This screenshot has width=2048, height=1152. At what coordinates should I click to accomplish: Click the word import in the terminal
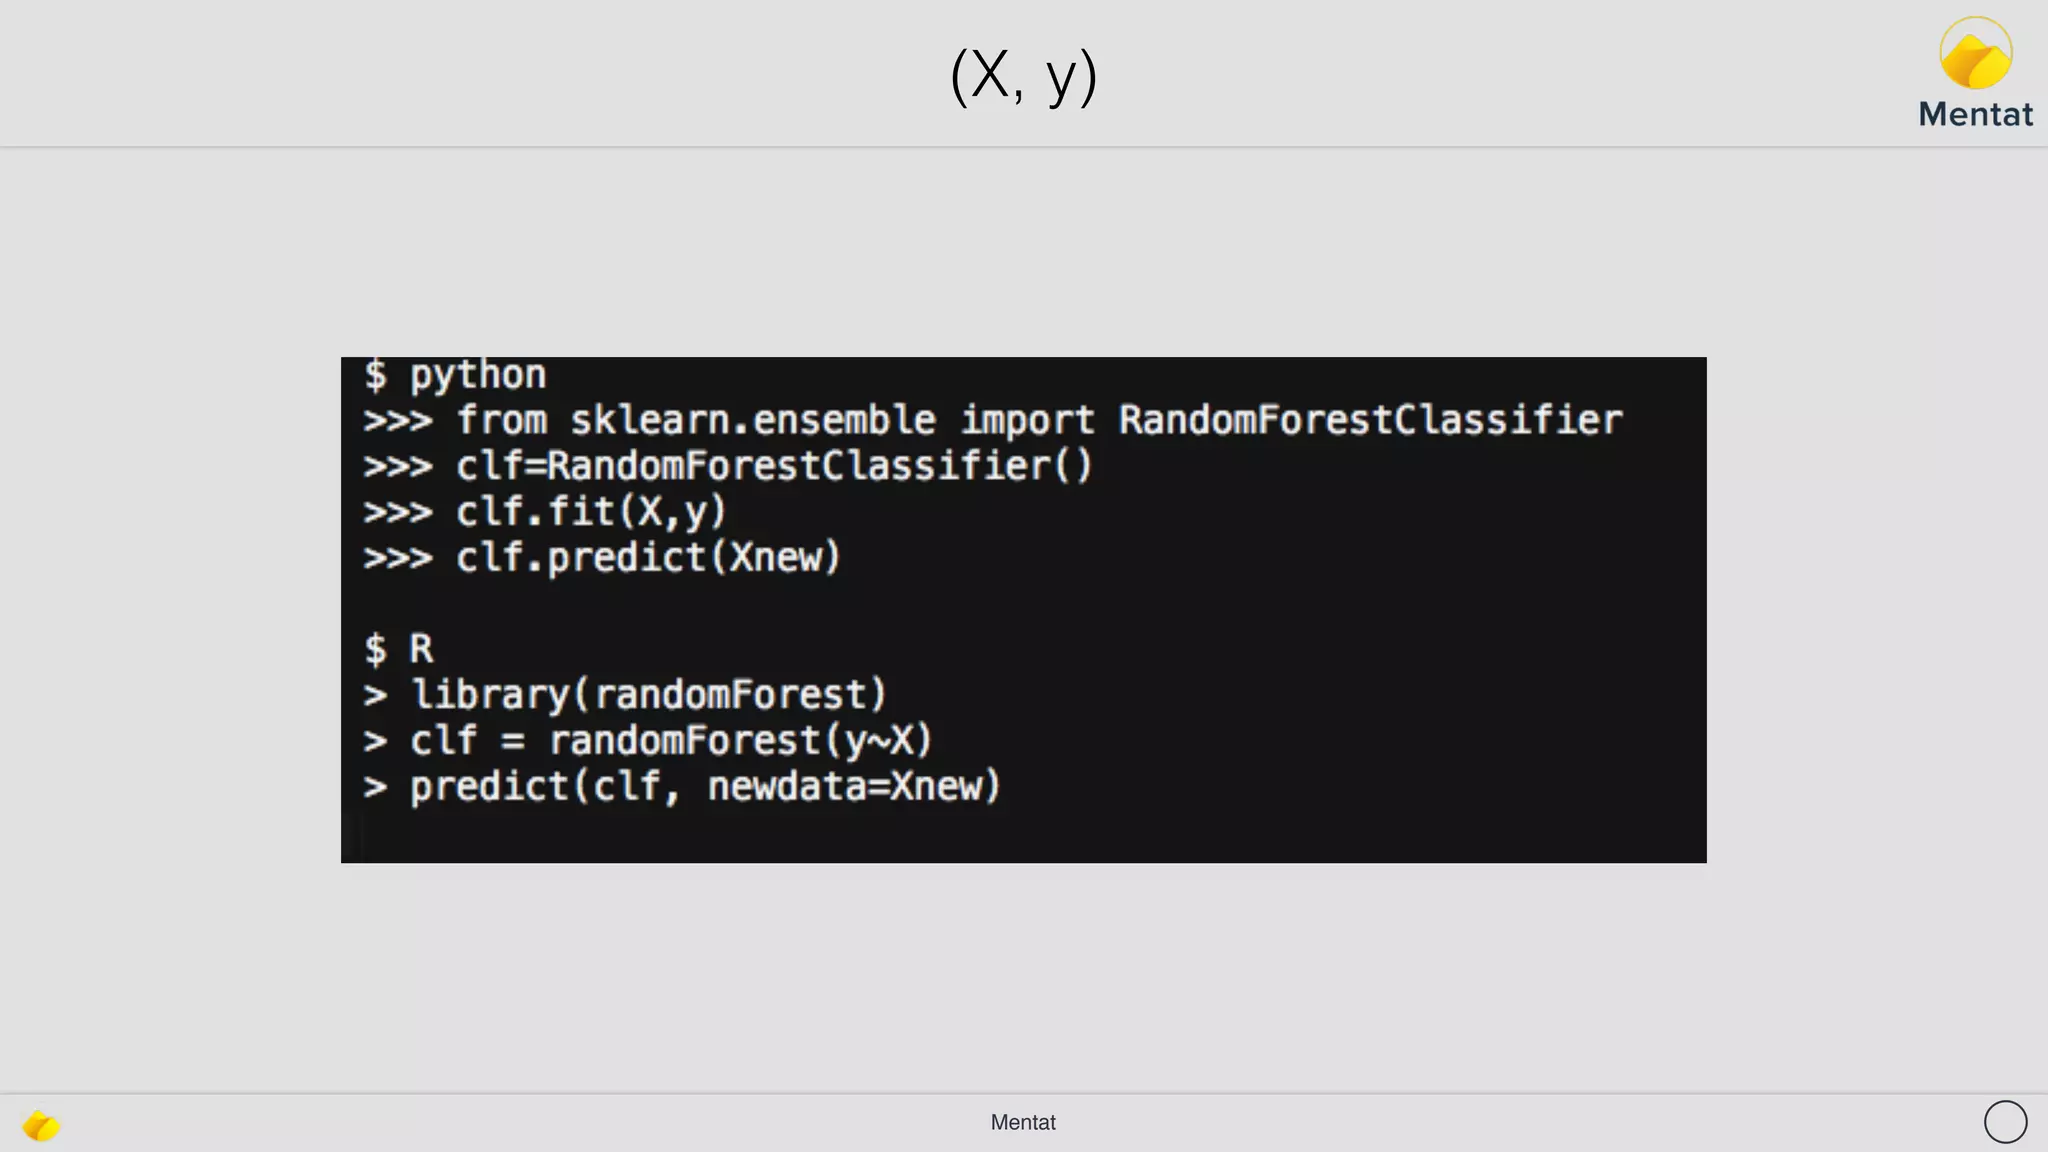coord(1027,421)
